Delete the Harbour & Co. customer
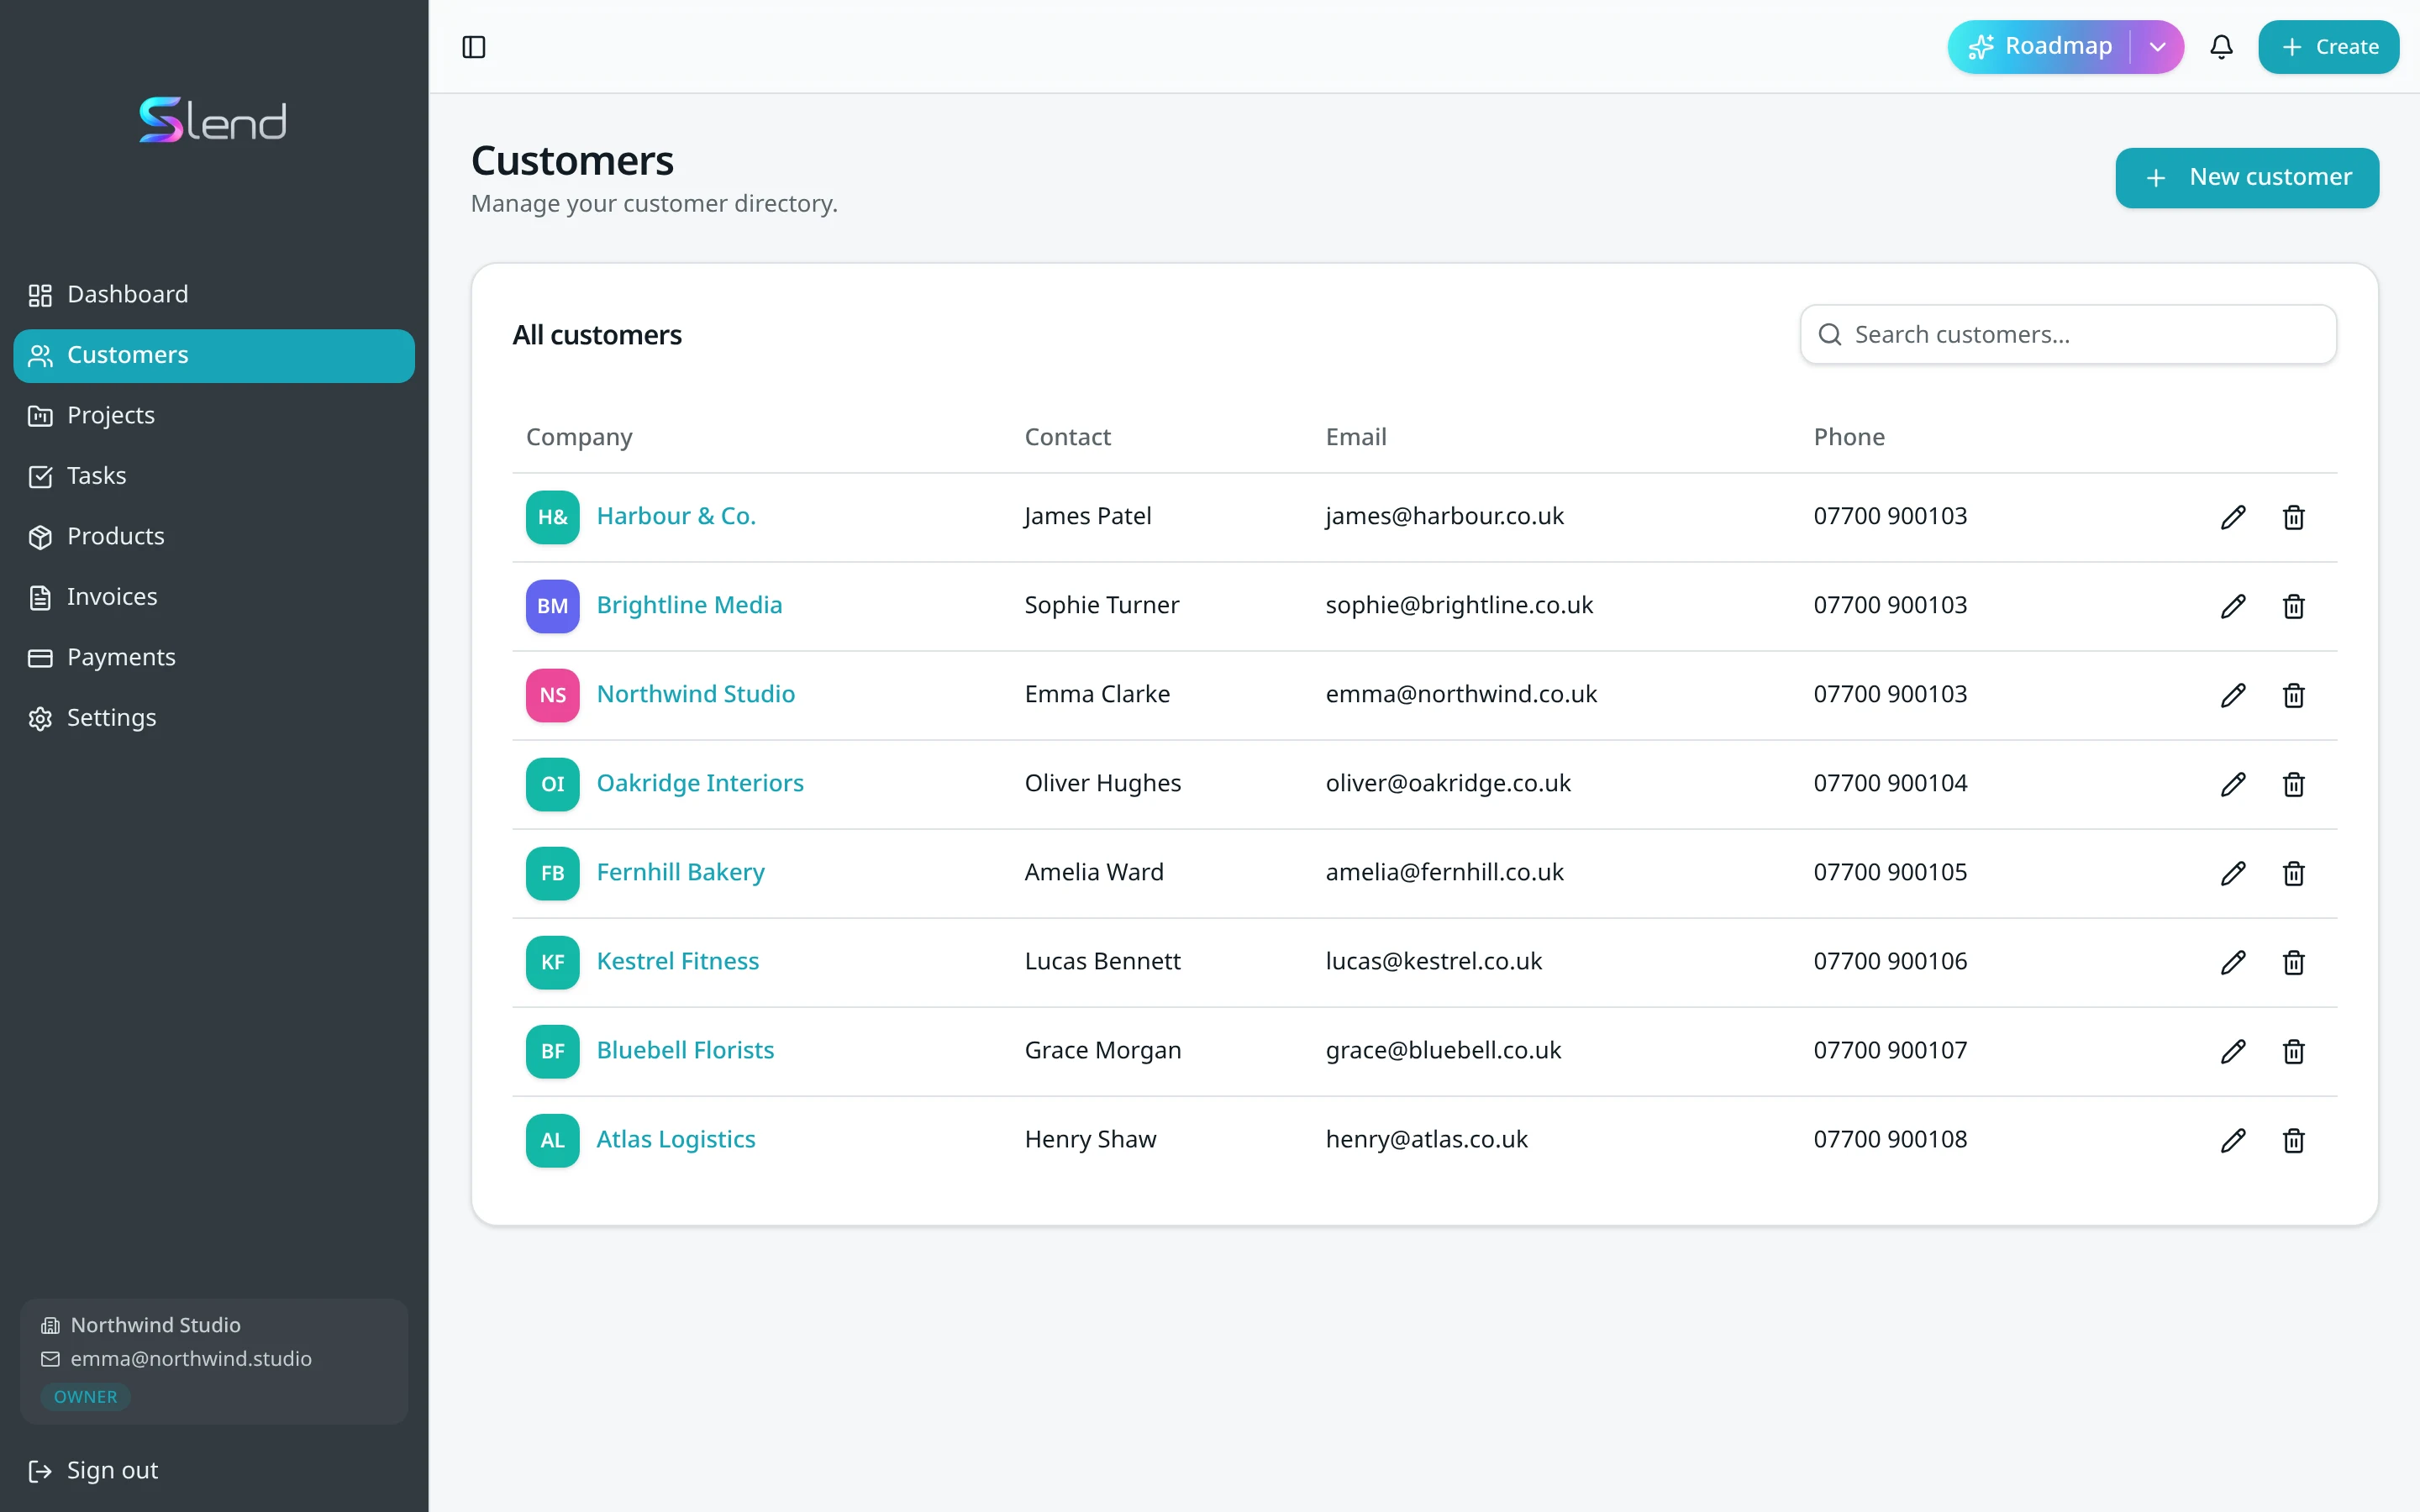 2294,517
